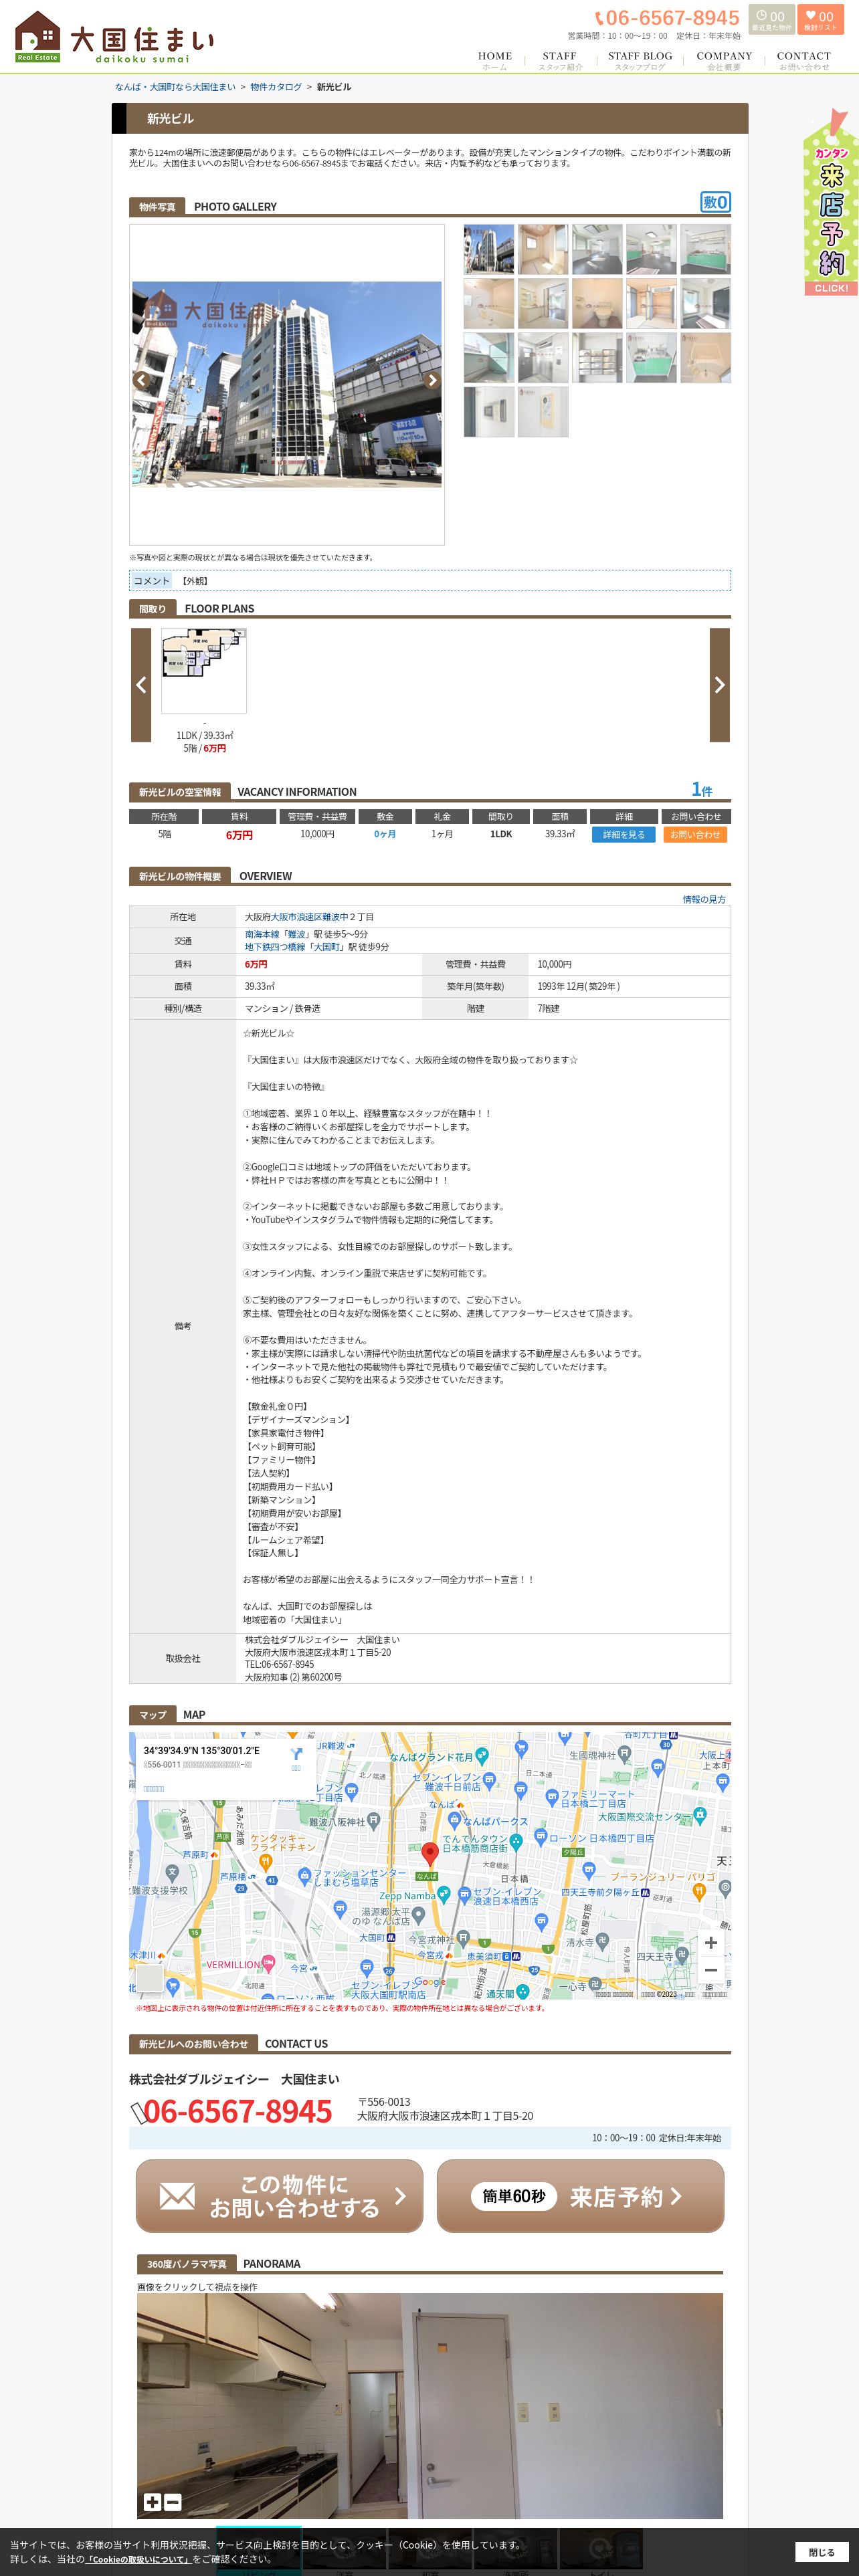Select the exterior building thumbnail
The height and width of the screenshot is (2576, 859).
pyautogui.click(x=489, y=249)
